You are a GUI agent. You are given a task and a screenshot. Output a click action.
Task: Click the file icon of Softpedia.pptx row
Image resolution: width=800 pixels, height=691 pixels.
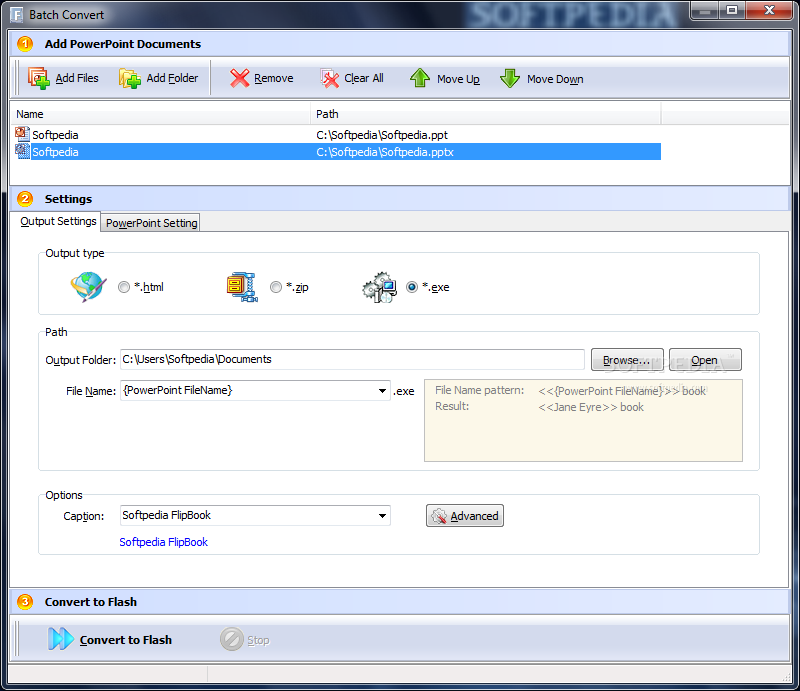tap(22, 151)
